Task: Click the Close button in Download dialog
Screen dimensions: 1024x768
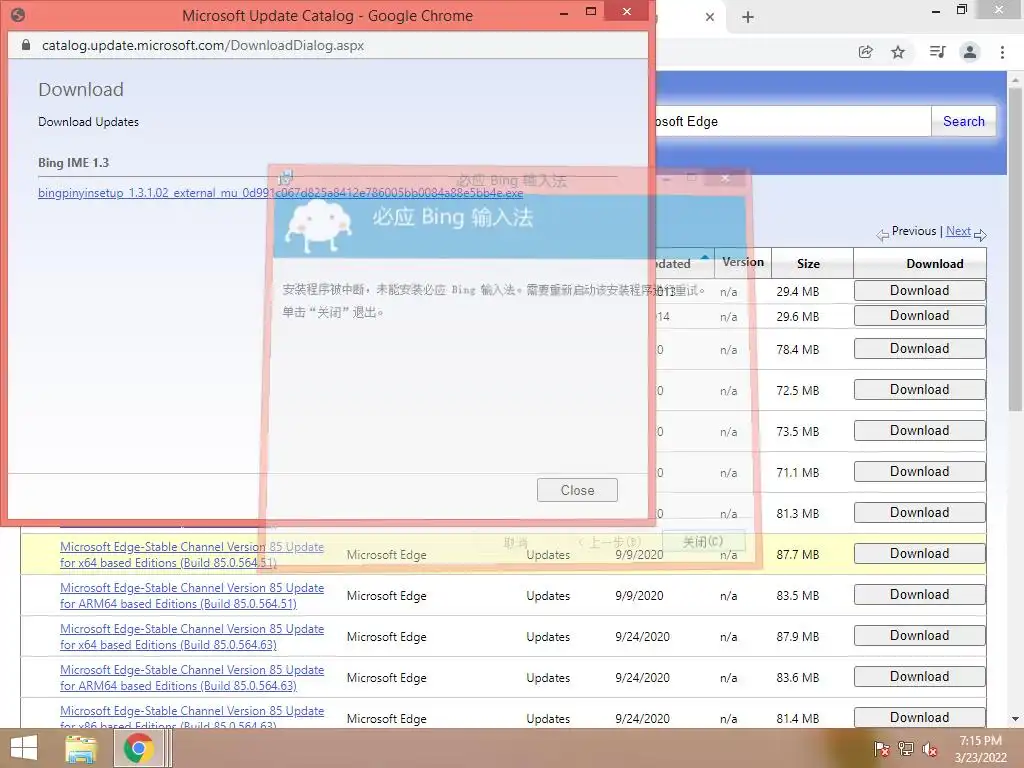Action: coord(577,490)
